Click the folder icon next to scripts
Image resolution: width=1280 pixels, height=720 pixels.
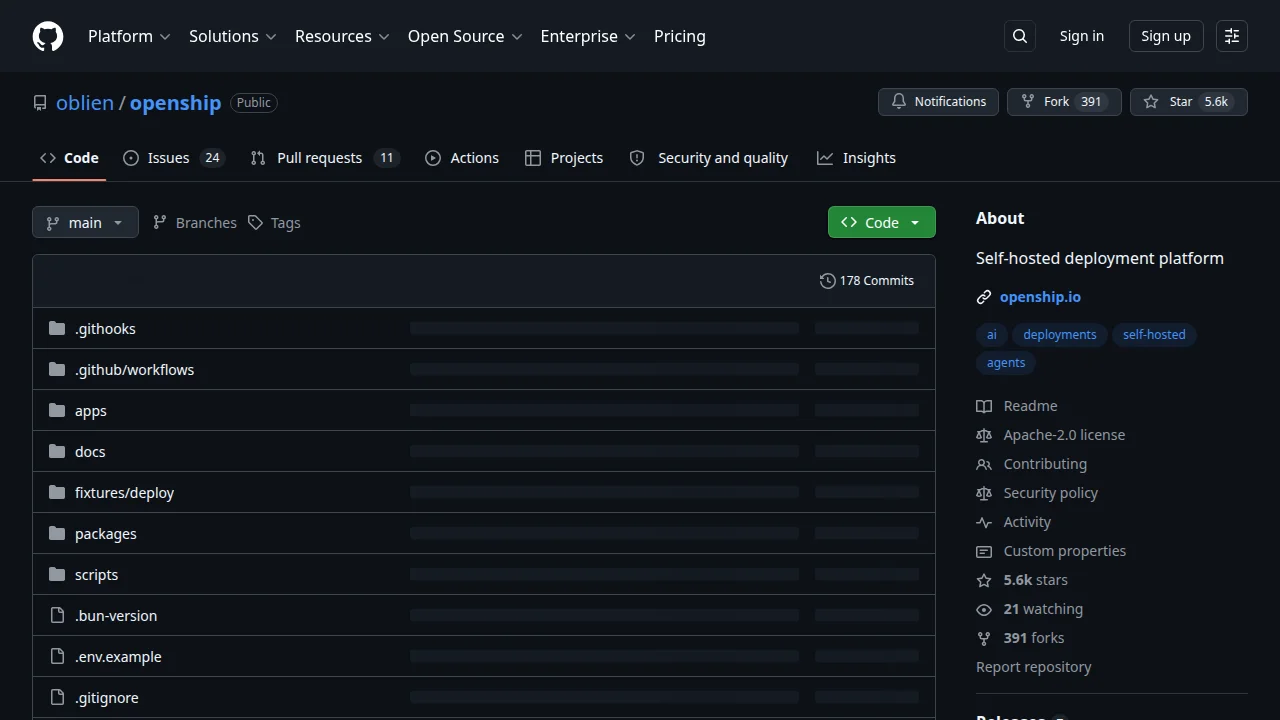coord(57,574)
